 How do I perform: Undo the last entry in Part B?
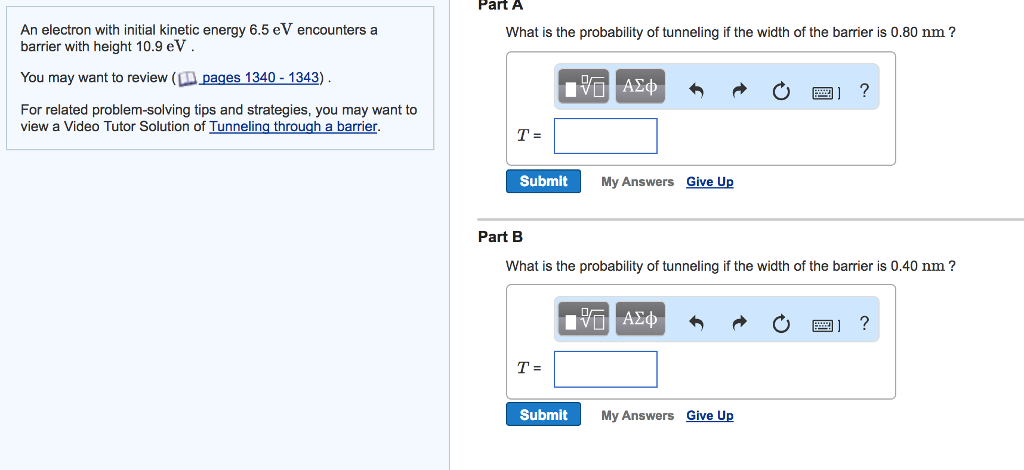coord(698,323)
